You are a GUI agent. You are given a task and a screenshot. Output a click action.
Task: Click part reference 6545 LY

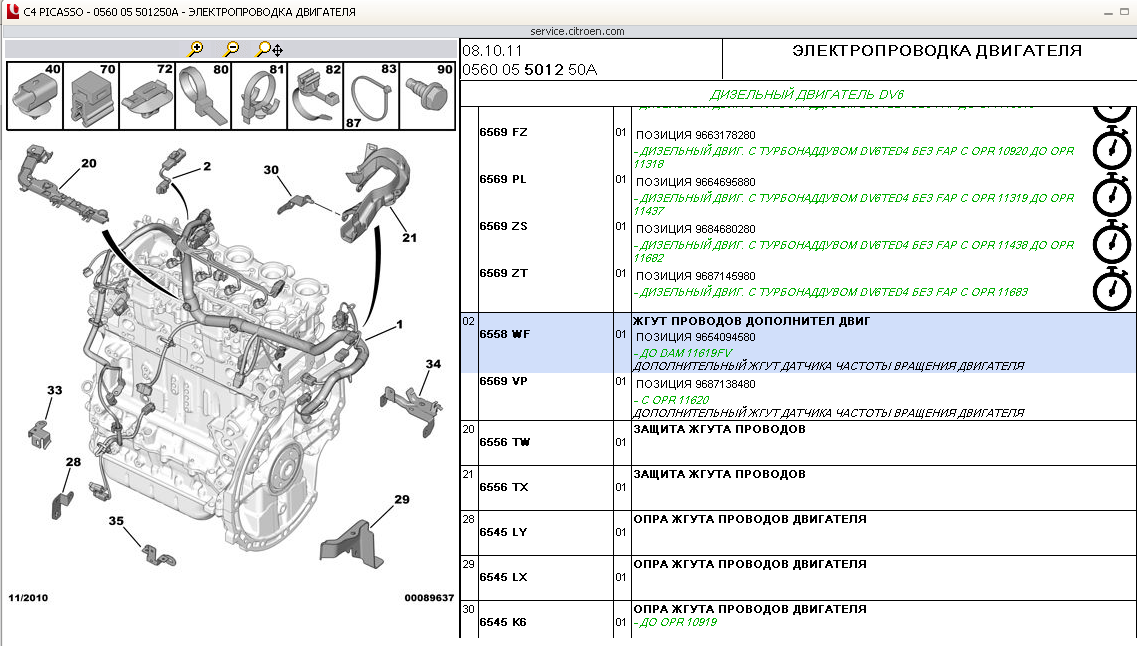pyautogui.click(x=503, y=532)
